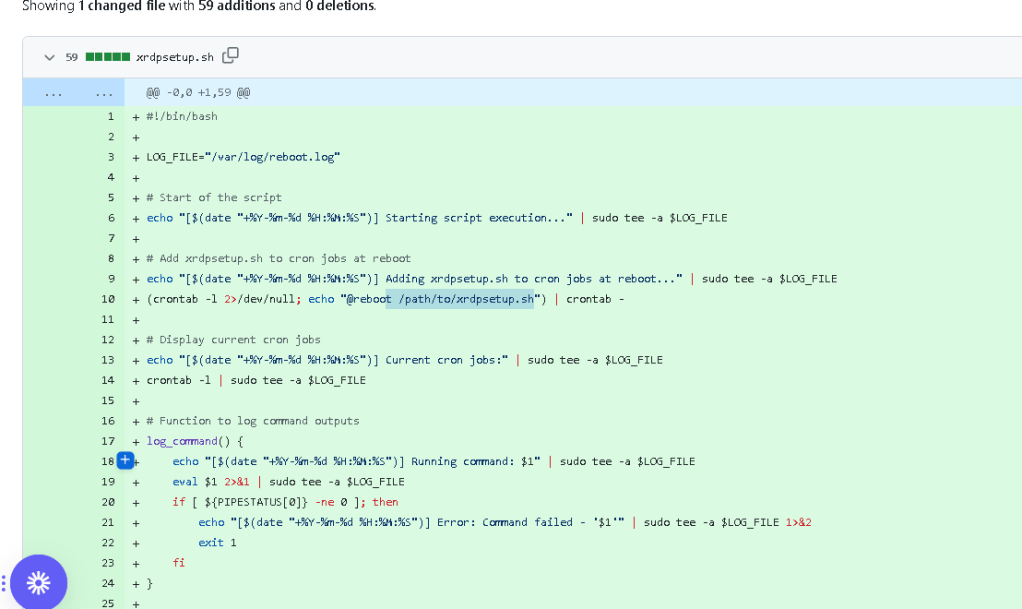This screenshot has width=1022, height=609.
Task: Click '# Start of the script' comment
Action: [214, 198]
